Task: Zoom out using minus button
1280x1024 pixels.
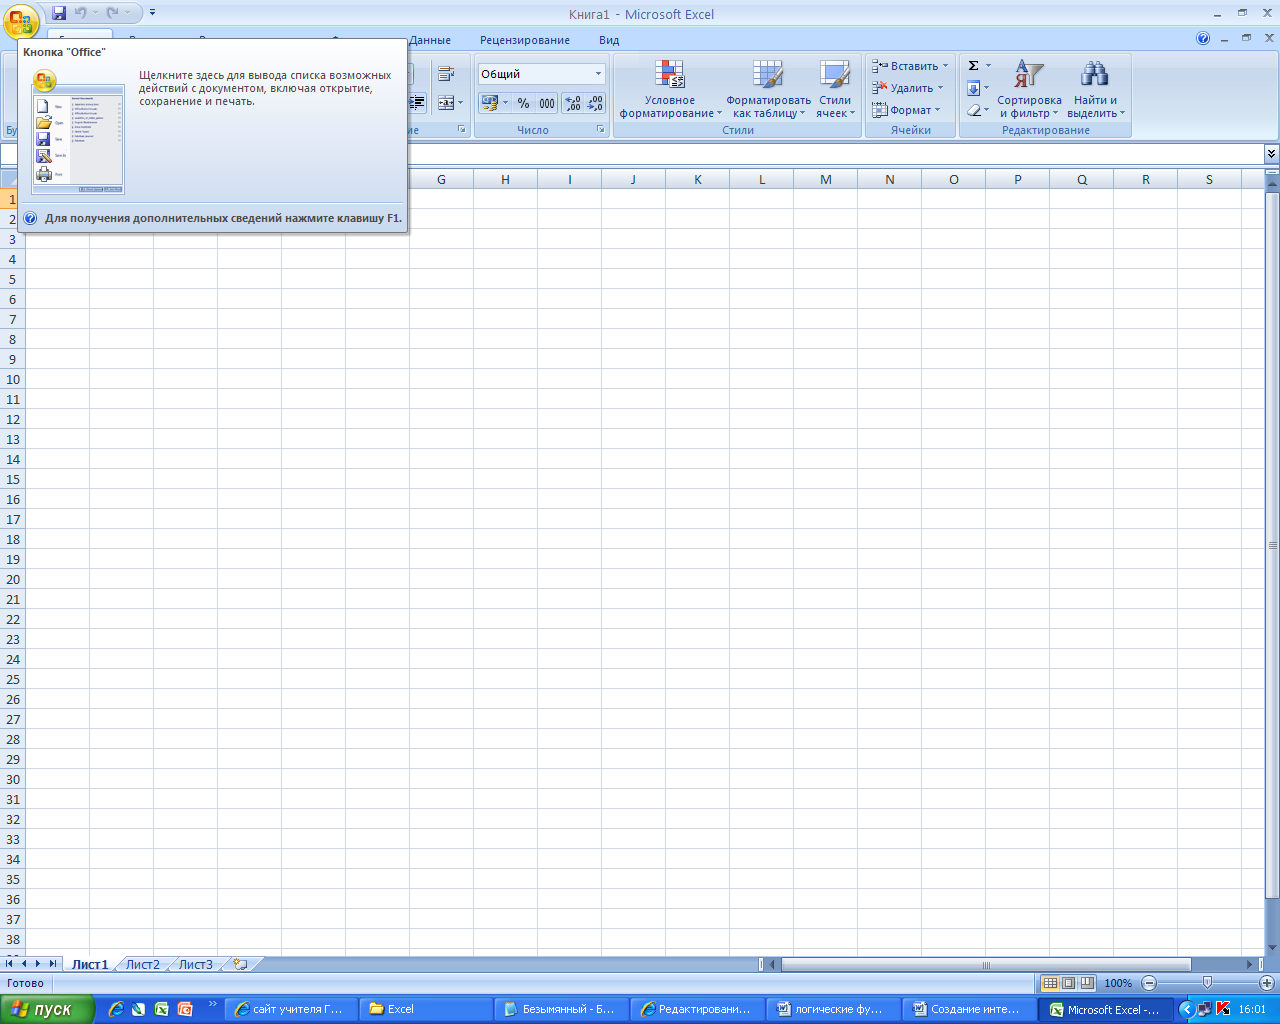Action: [1149, 983]
